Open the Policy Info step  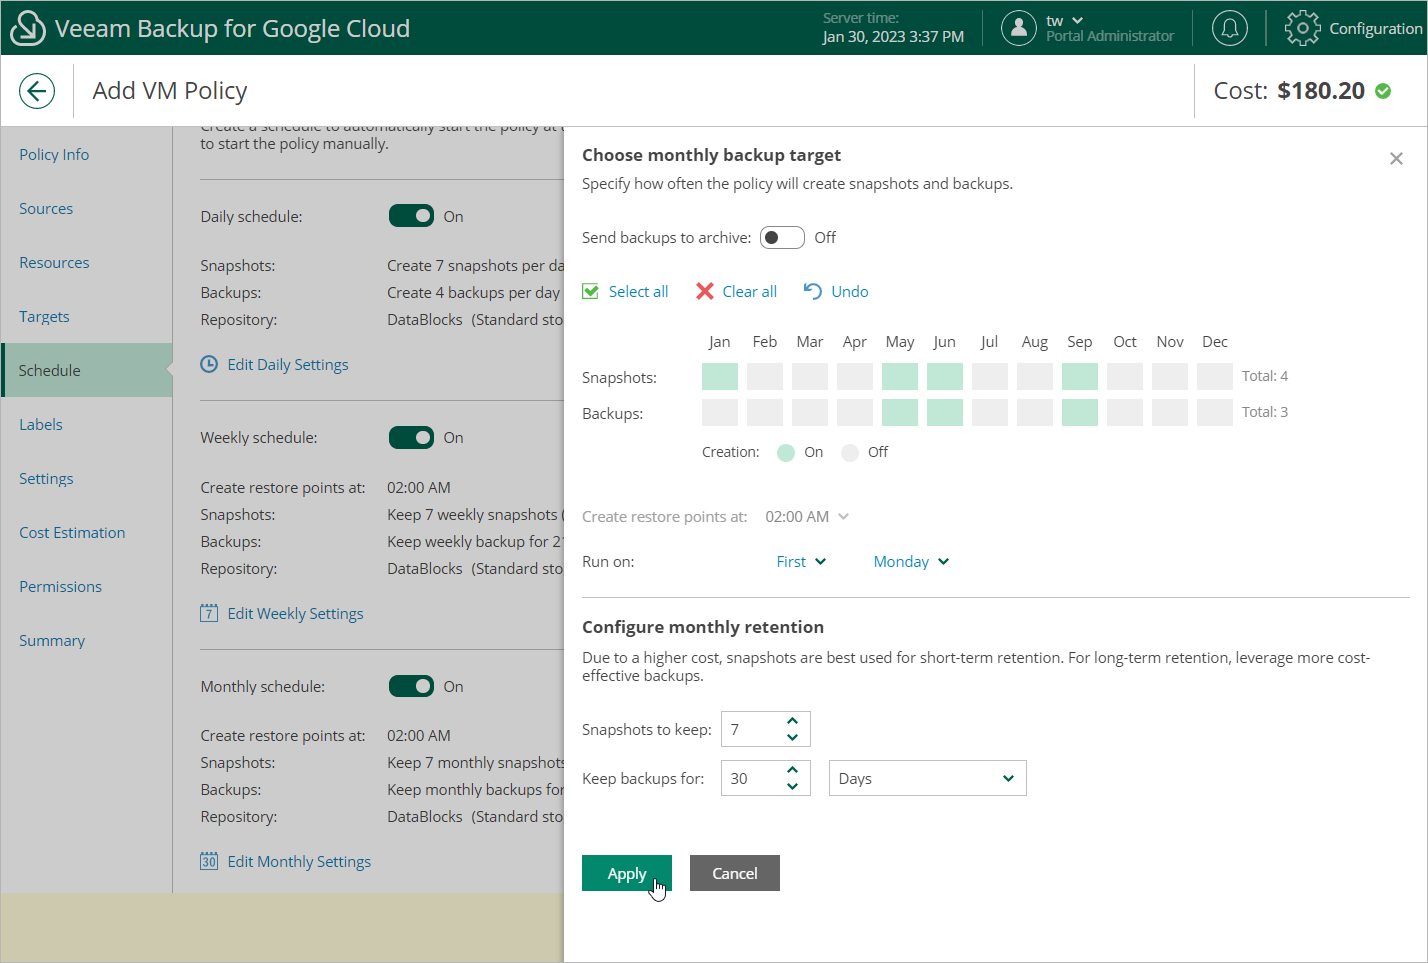tap(54, 155)
